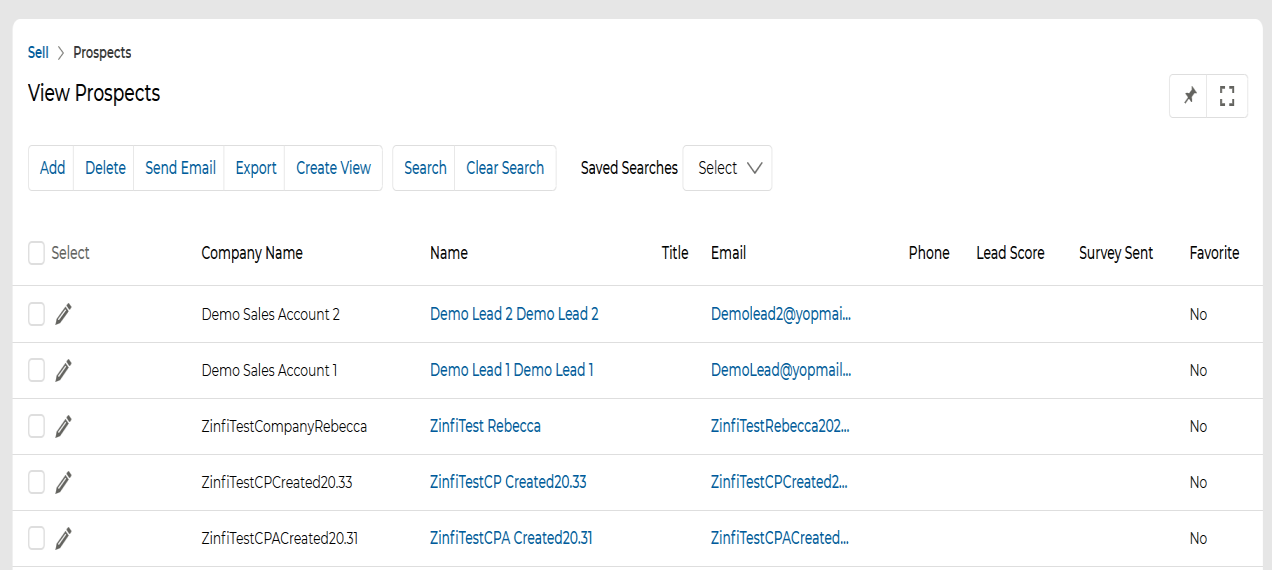
Task: Open the ZinfiTest Rebecca prospect name
Action: click(x=485, y=426)
